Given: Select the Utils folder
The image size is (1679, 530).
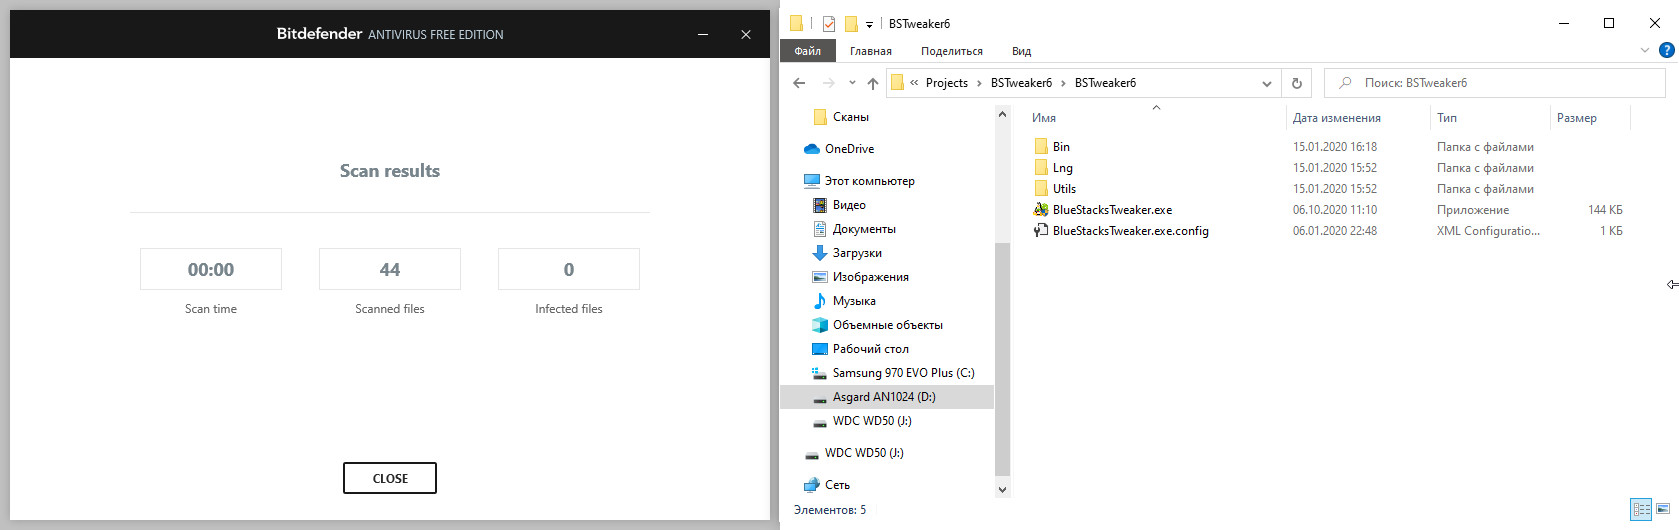Looking at the screenshot, I should click(1064, 189).
